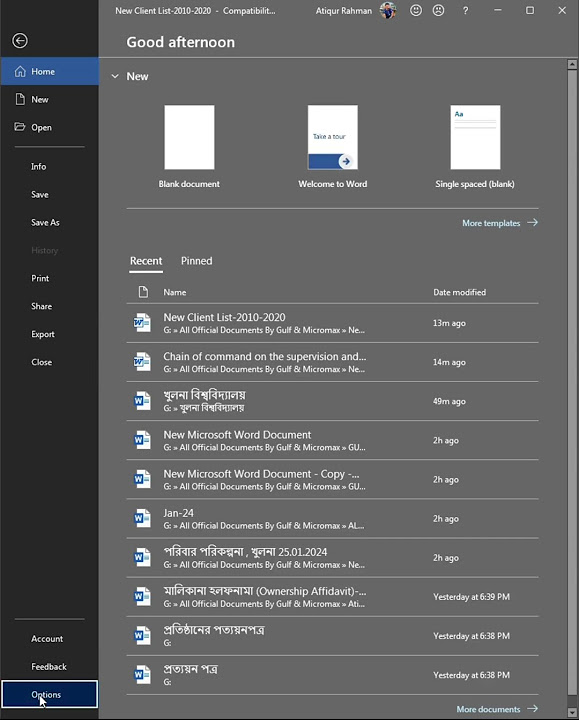579x720 pixels.
Task: Open পরিবার পরিকল্পনা, খুলনা 25.01.2024 document
Action: pos(332,557)
